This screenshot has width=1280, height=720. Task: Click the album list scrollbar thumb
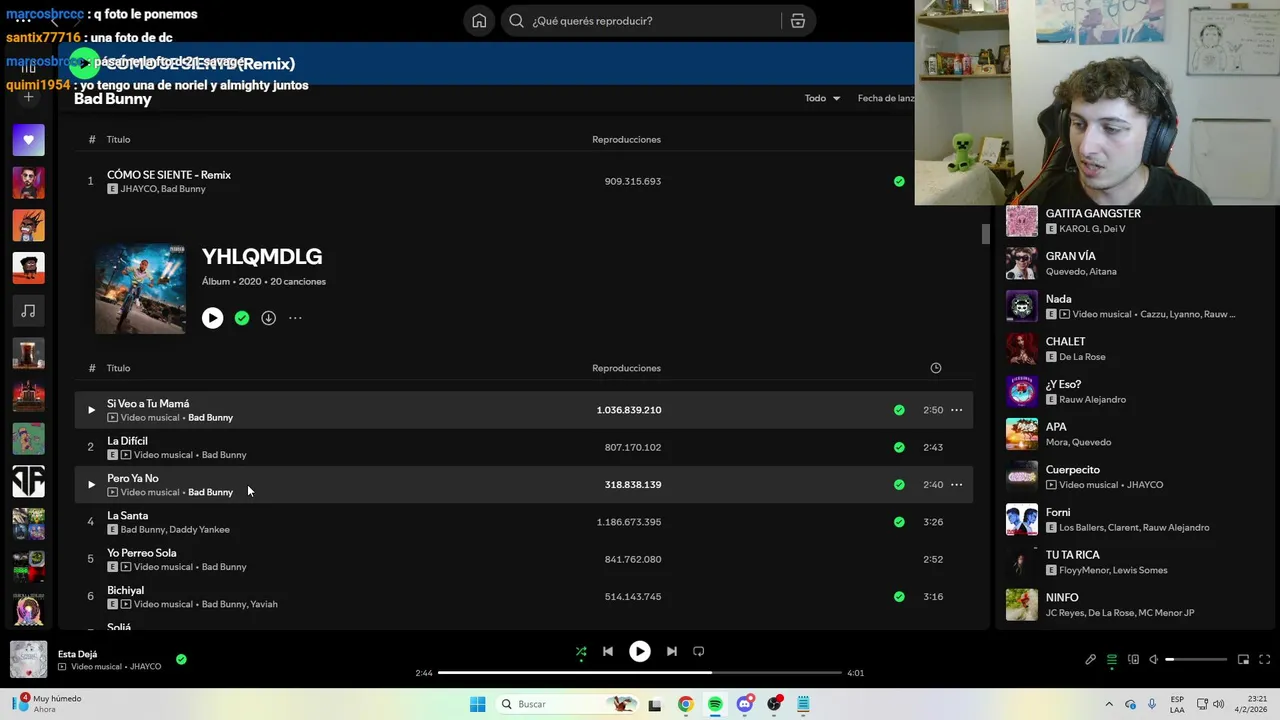point(985,233)
